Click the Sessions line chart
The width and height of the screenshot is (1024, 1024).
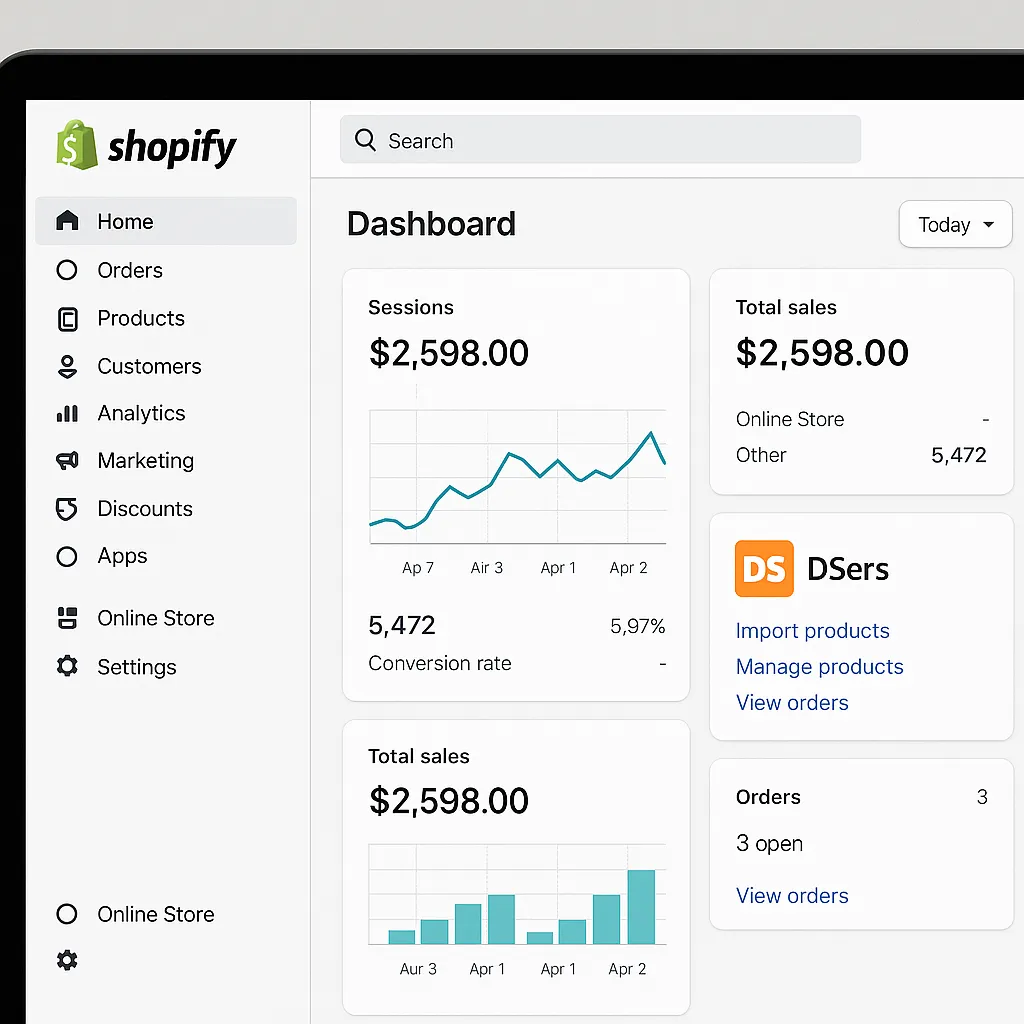(x=518, y=477)
